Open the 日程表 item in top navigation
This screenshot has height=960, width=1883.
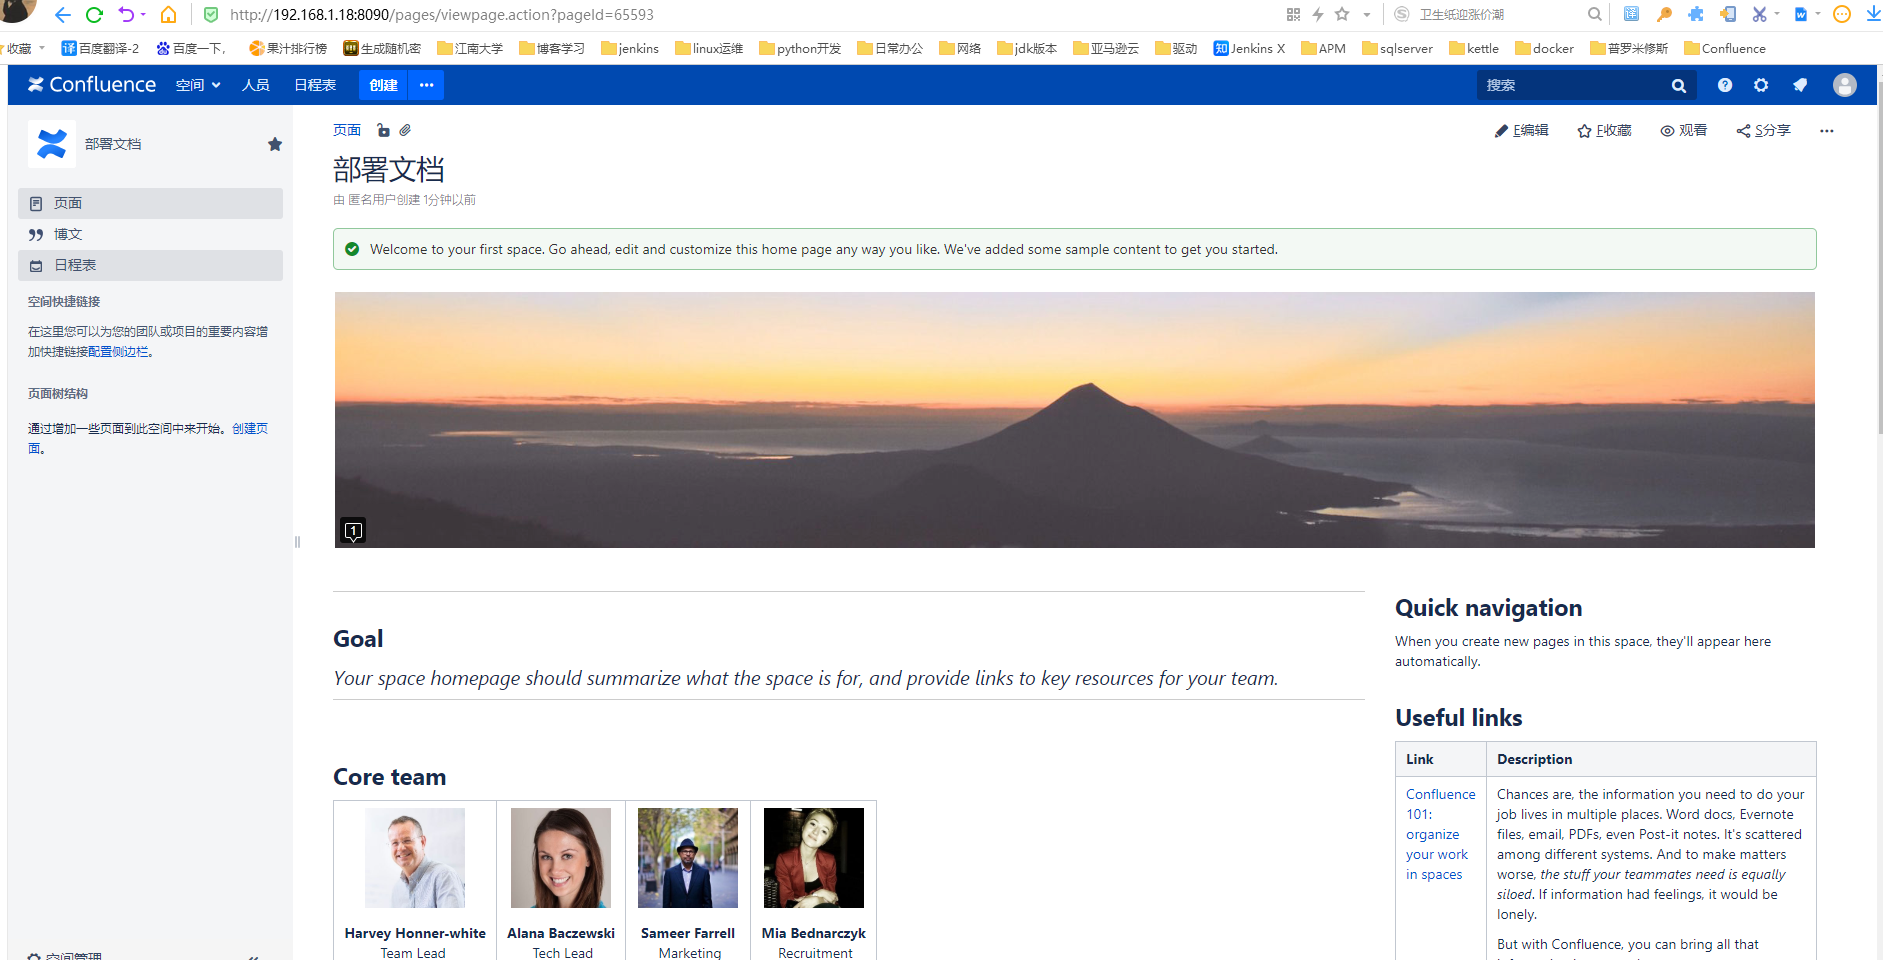pos(315,85)
